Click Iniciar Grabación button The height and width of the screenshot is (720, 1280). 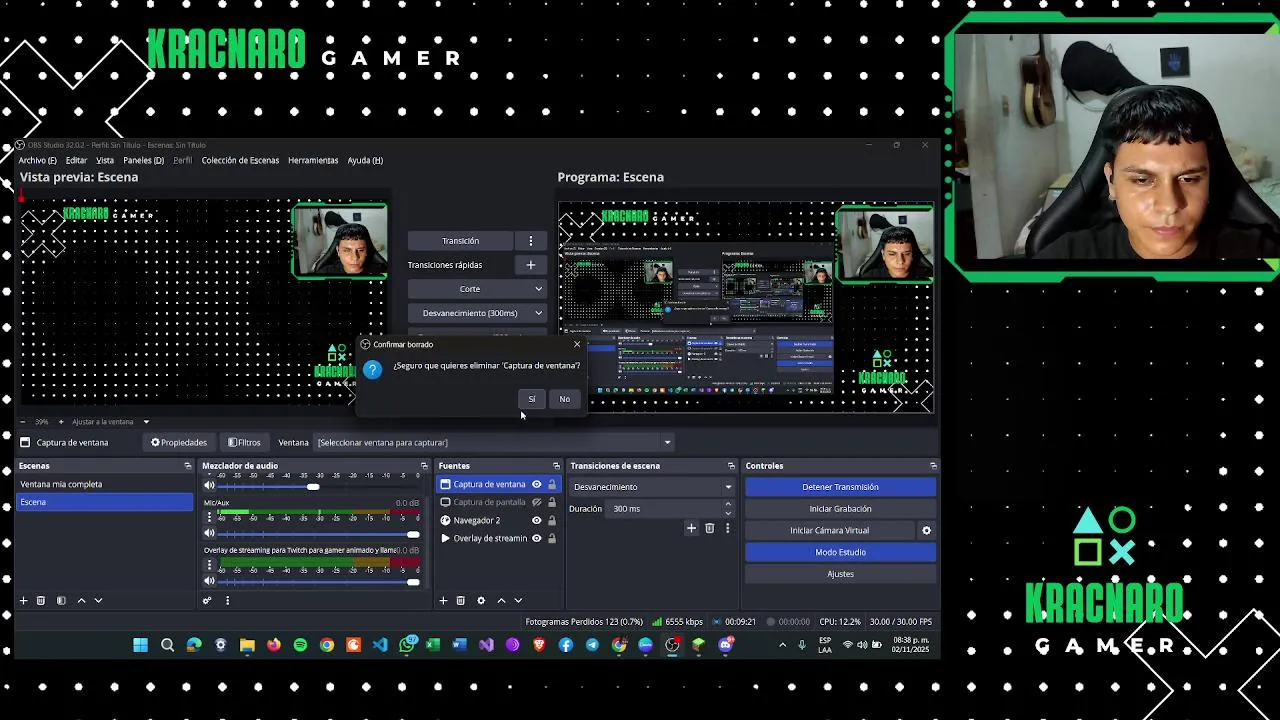point(840,509)
